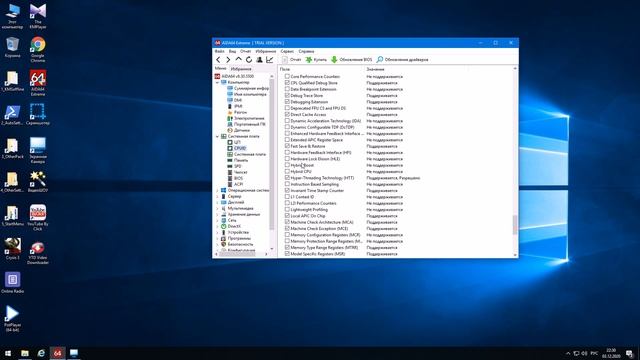The height and width of the screenshot is (360, 640).
Task: Select the Разгон tree item
Action: point(237,112)
